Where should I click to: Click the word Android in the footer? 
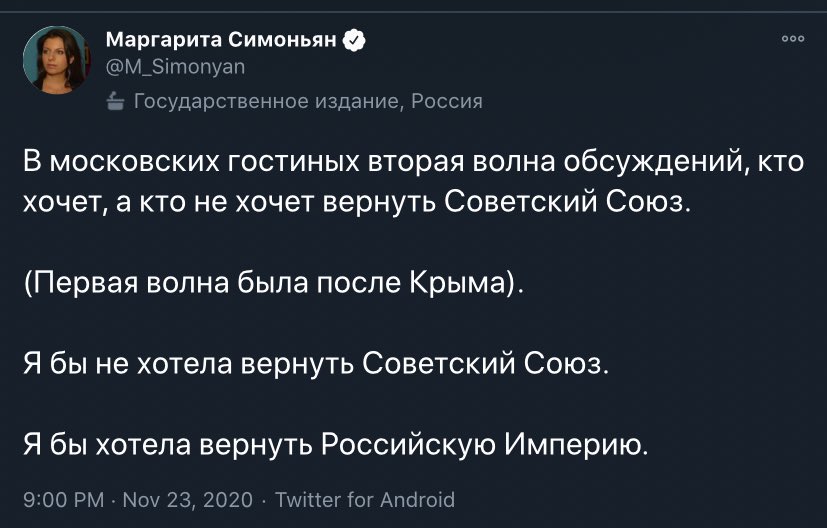click(x=417, y=500)
